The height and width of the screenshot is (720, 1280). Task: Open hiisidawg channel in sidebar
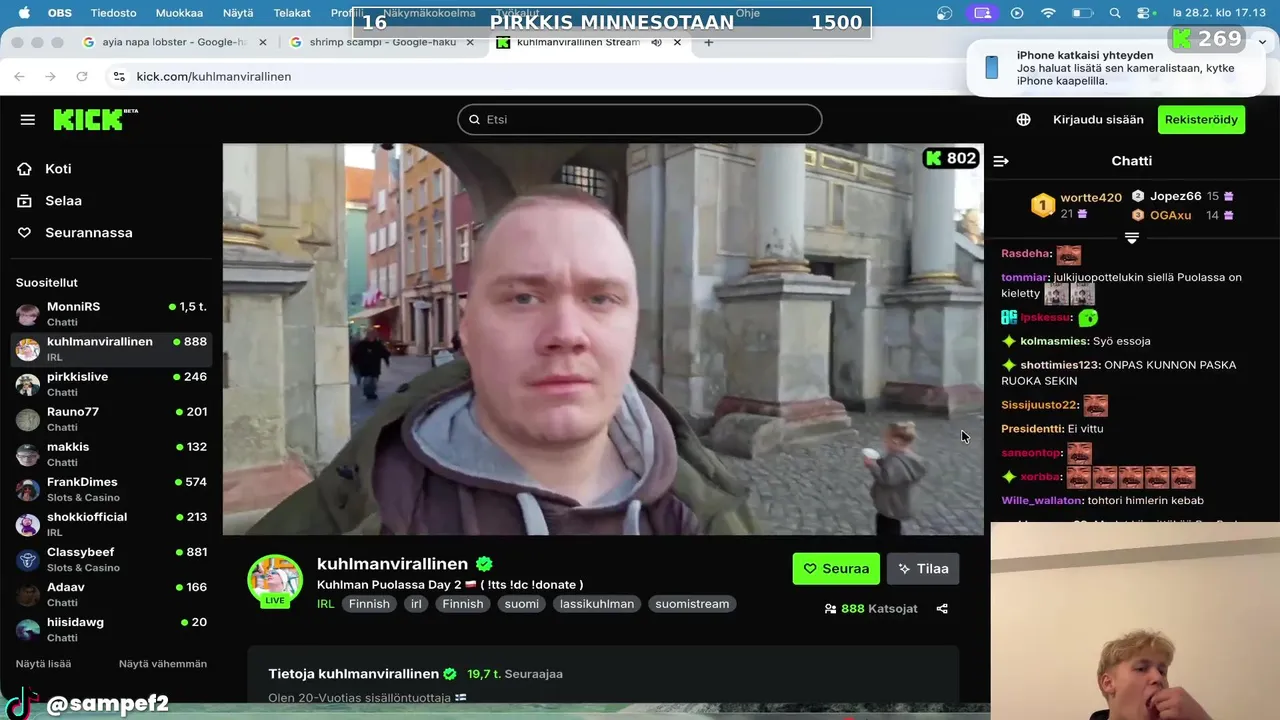tap(111, 629)
